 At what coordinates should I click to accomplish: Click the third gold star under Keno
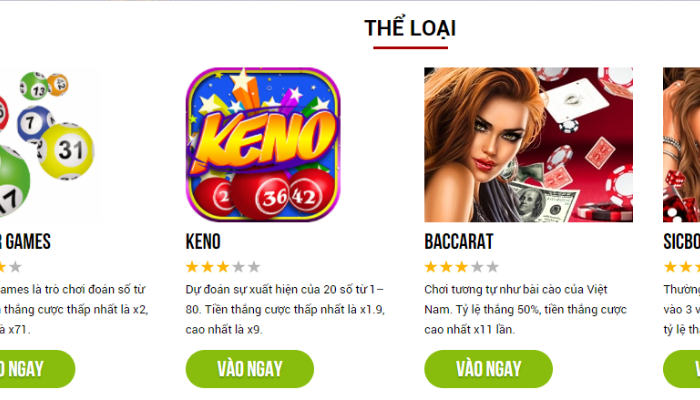[223, 267]
